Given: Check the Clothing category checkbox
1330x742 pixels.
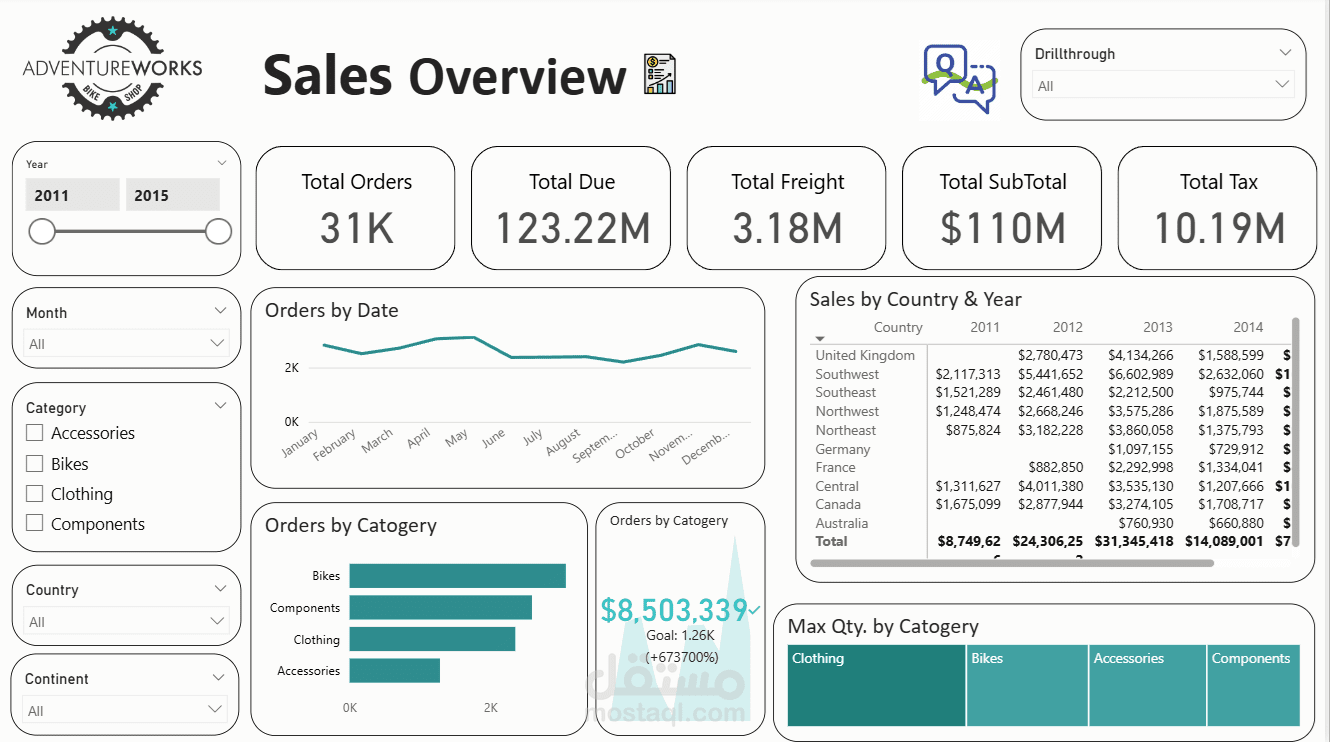Looking at the screenshot, I should pyautogui.click(x=35, y=494).
